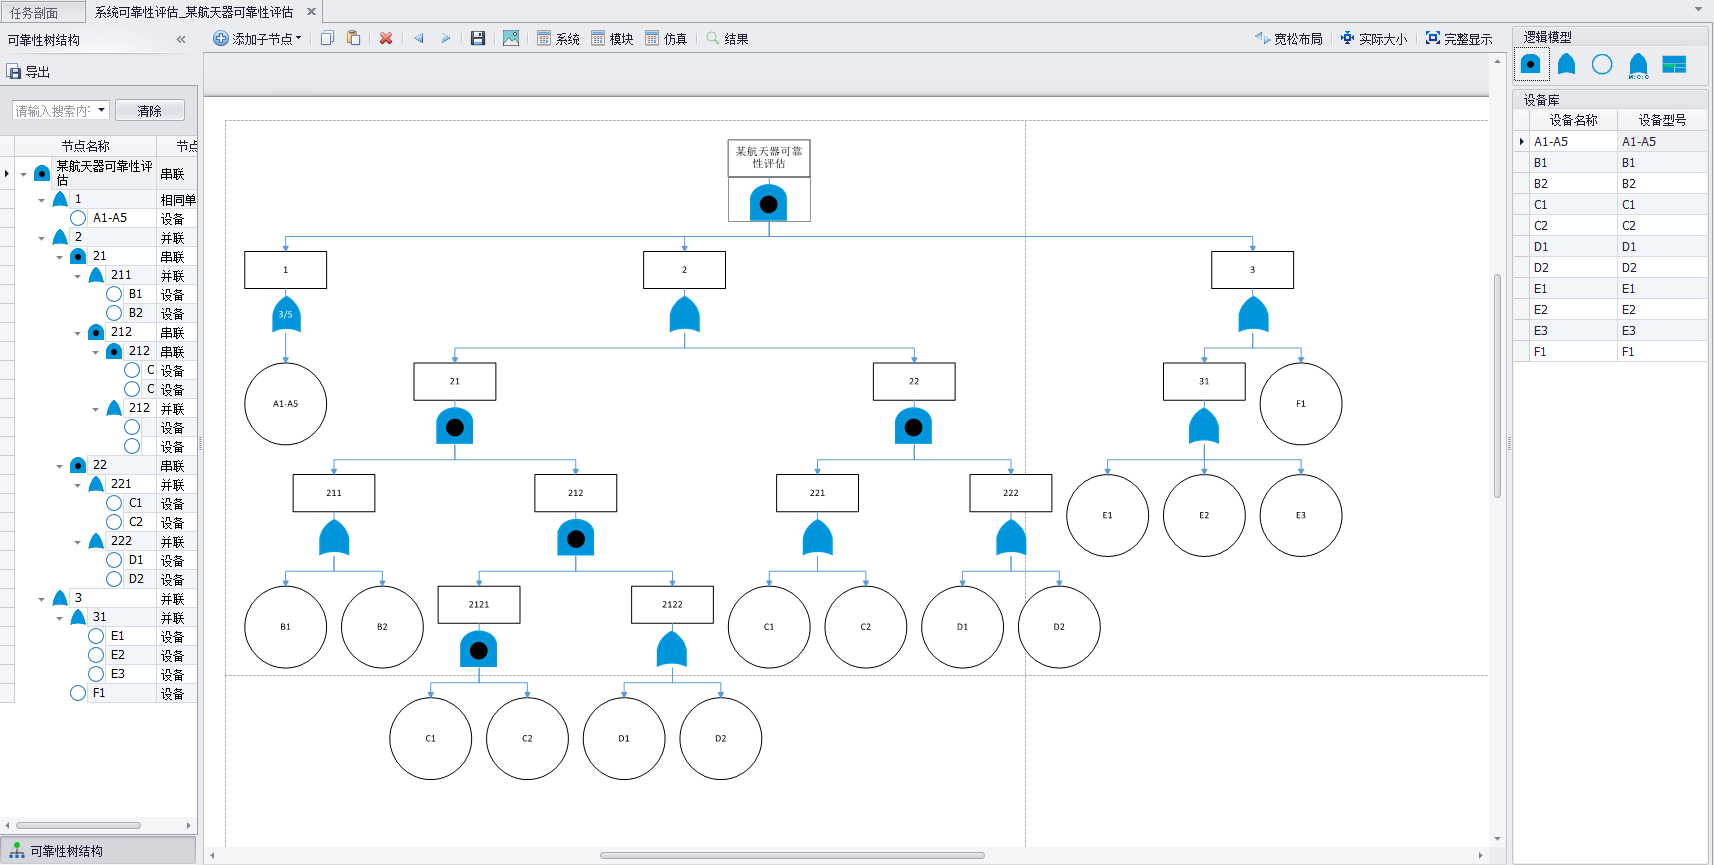Click the diagram node box labeled 3

(1252, 270)
